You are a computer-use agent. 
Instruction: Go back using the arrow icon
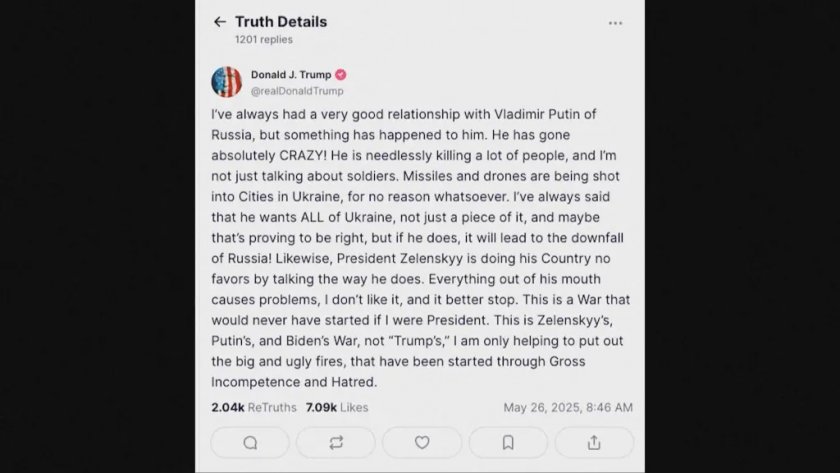click(220, 22)
